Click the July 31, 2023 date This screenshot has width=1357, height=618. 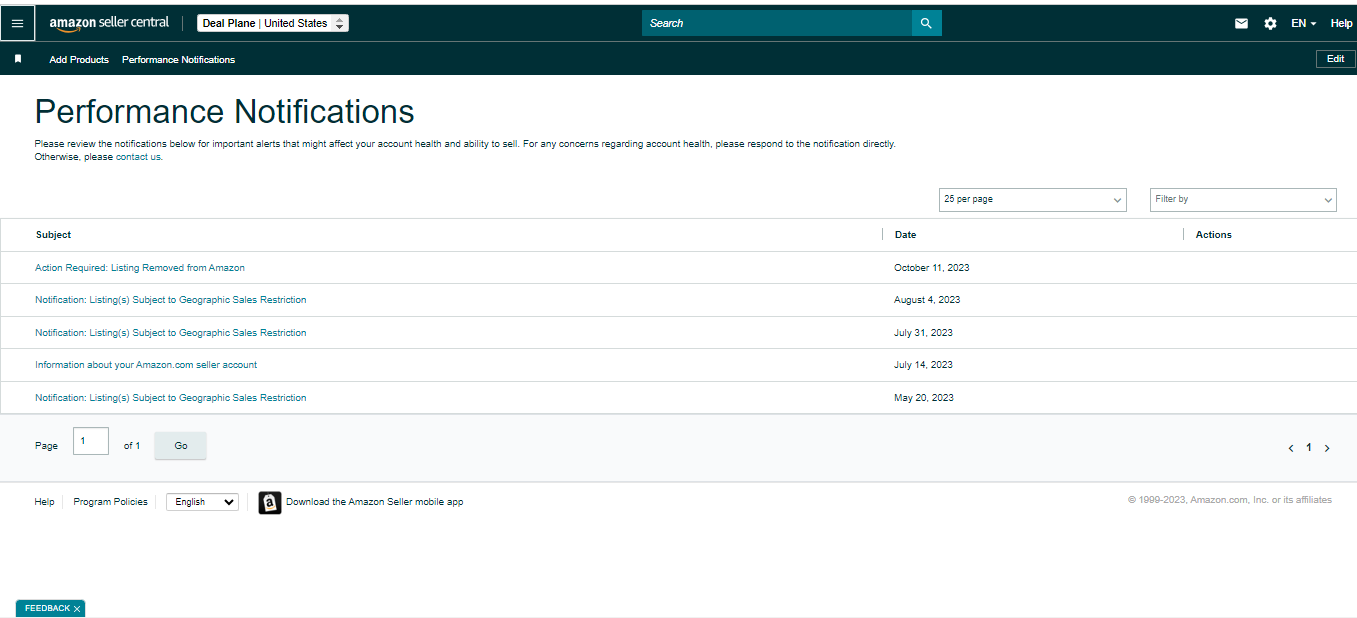[923, 333]
